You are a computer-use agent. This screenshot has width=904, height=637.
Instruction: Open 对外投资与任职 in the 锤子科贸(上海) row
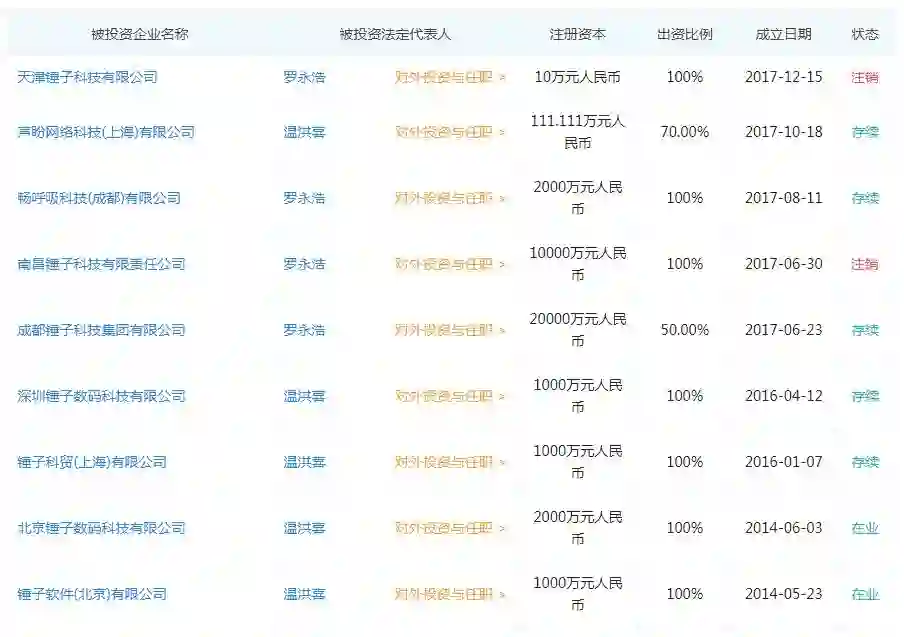(450, 462)
